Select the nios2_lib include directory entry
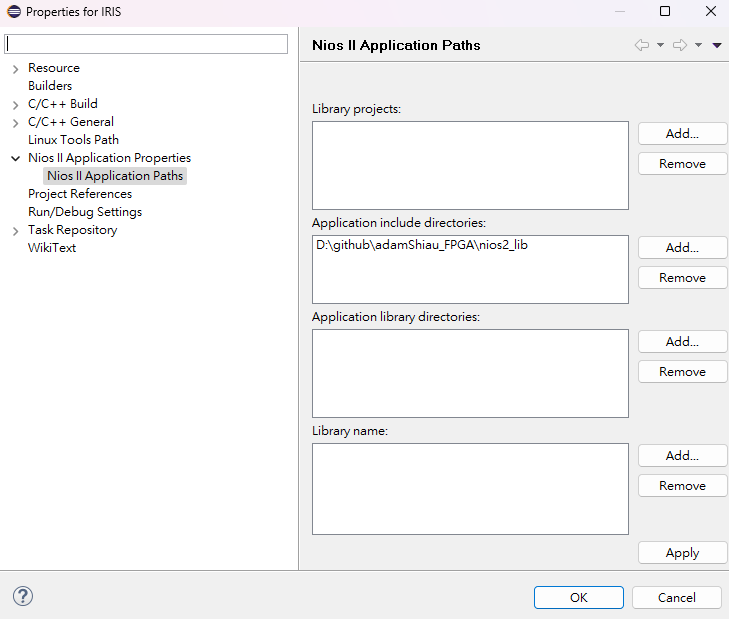The width and height of the screenshot is (729, 619). pyautogui.click(x=422, y=245)
